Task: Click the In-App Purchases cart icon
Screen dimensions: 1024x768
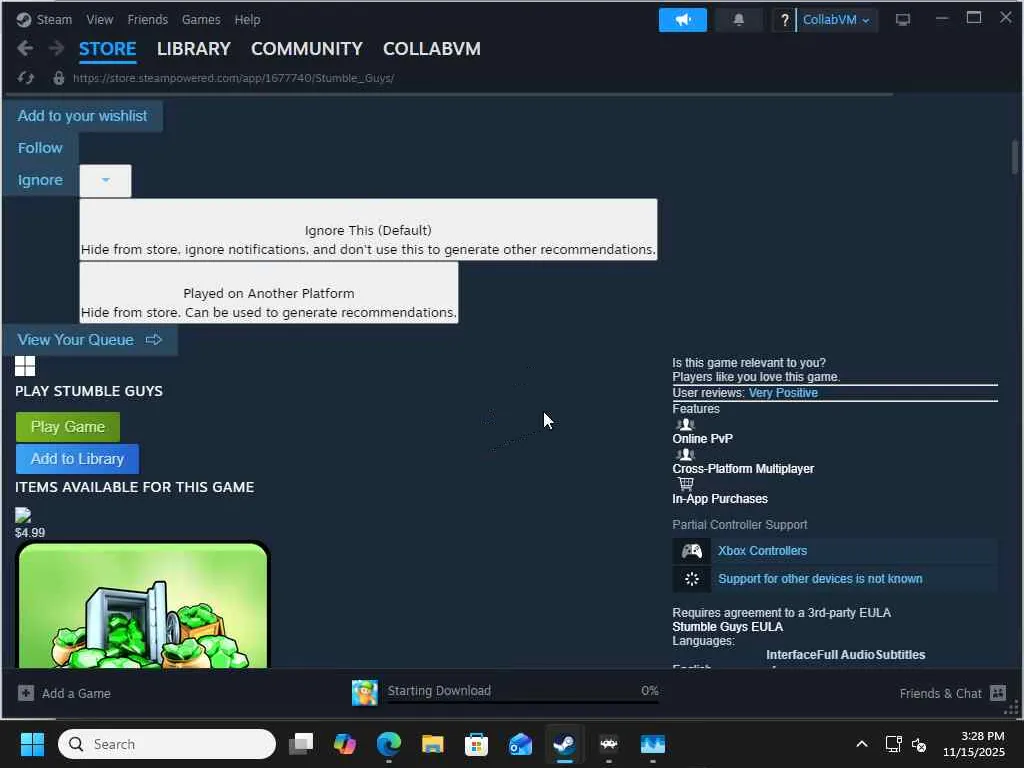Action: (x=685, y=484)
